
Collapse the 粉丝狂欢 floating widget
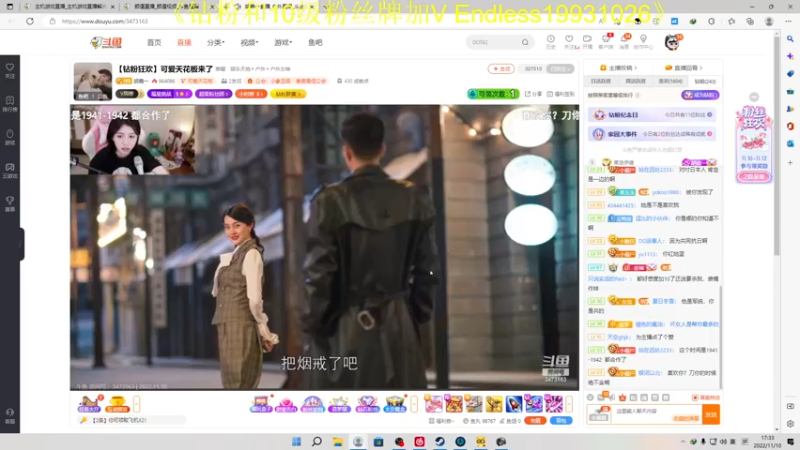[754, 97]
